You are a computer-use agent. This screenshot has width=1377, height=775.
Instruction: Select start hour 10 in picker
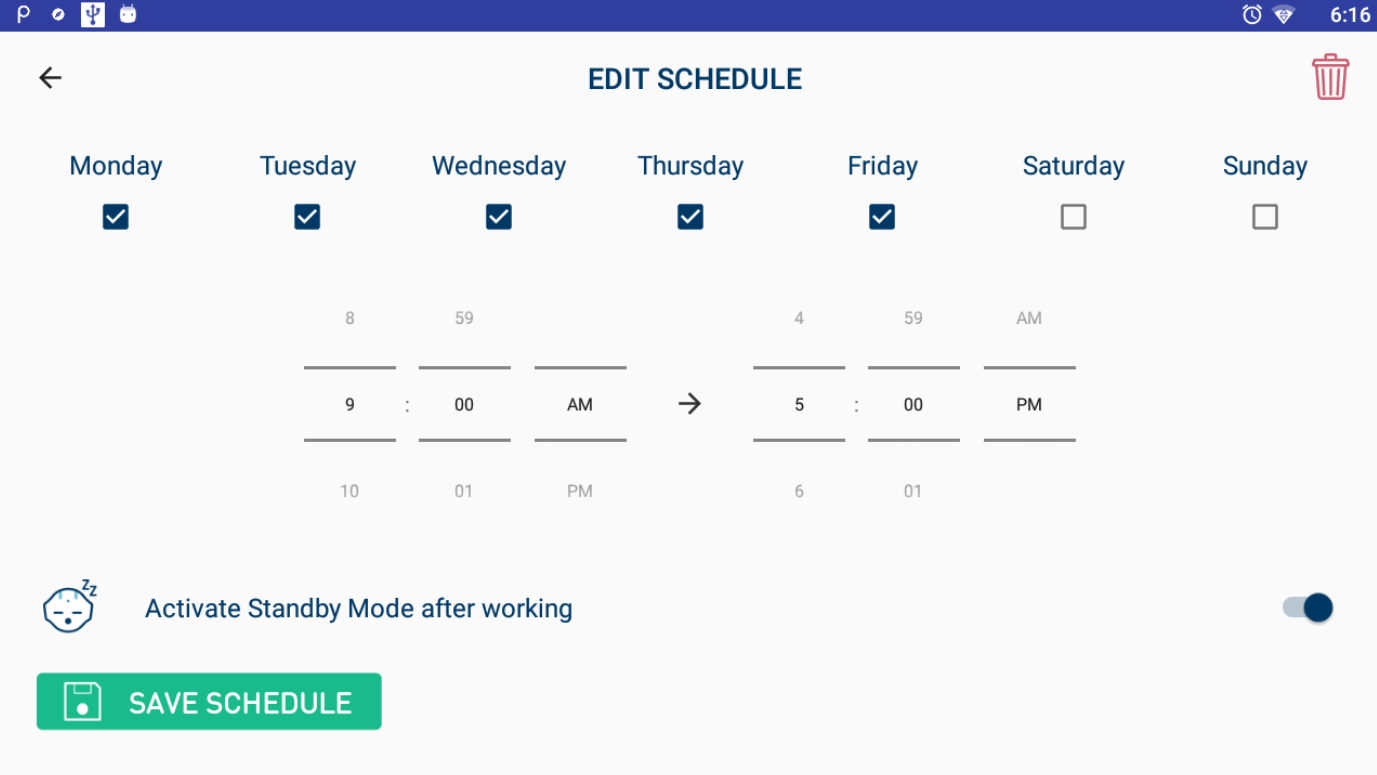click(x=349, y=491)
